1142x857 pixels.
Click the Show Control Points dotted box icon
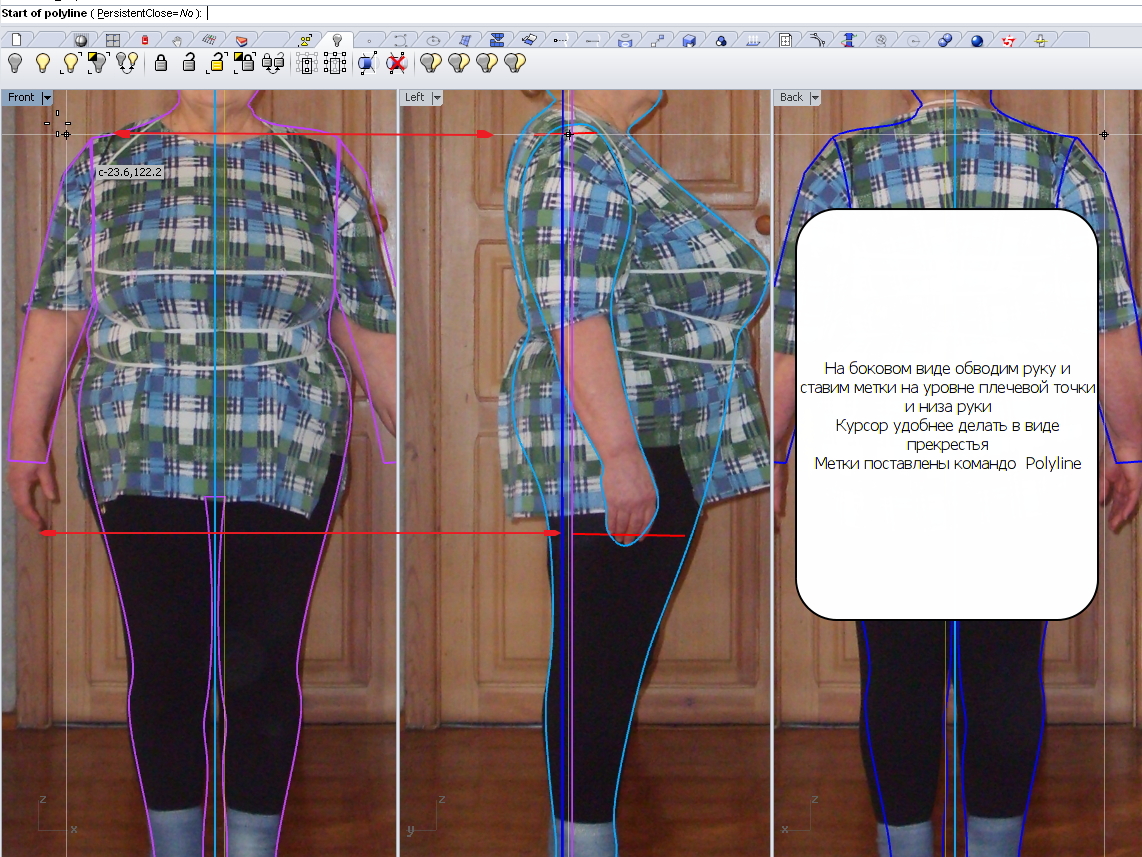335,64
